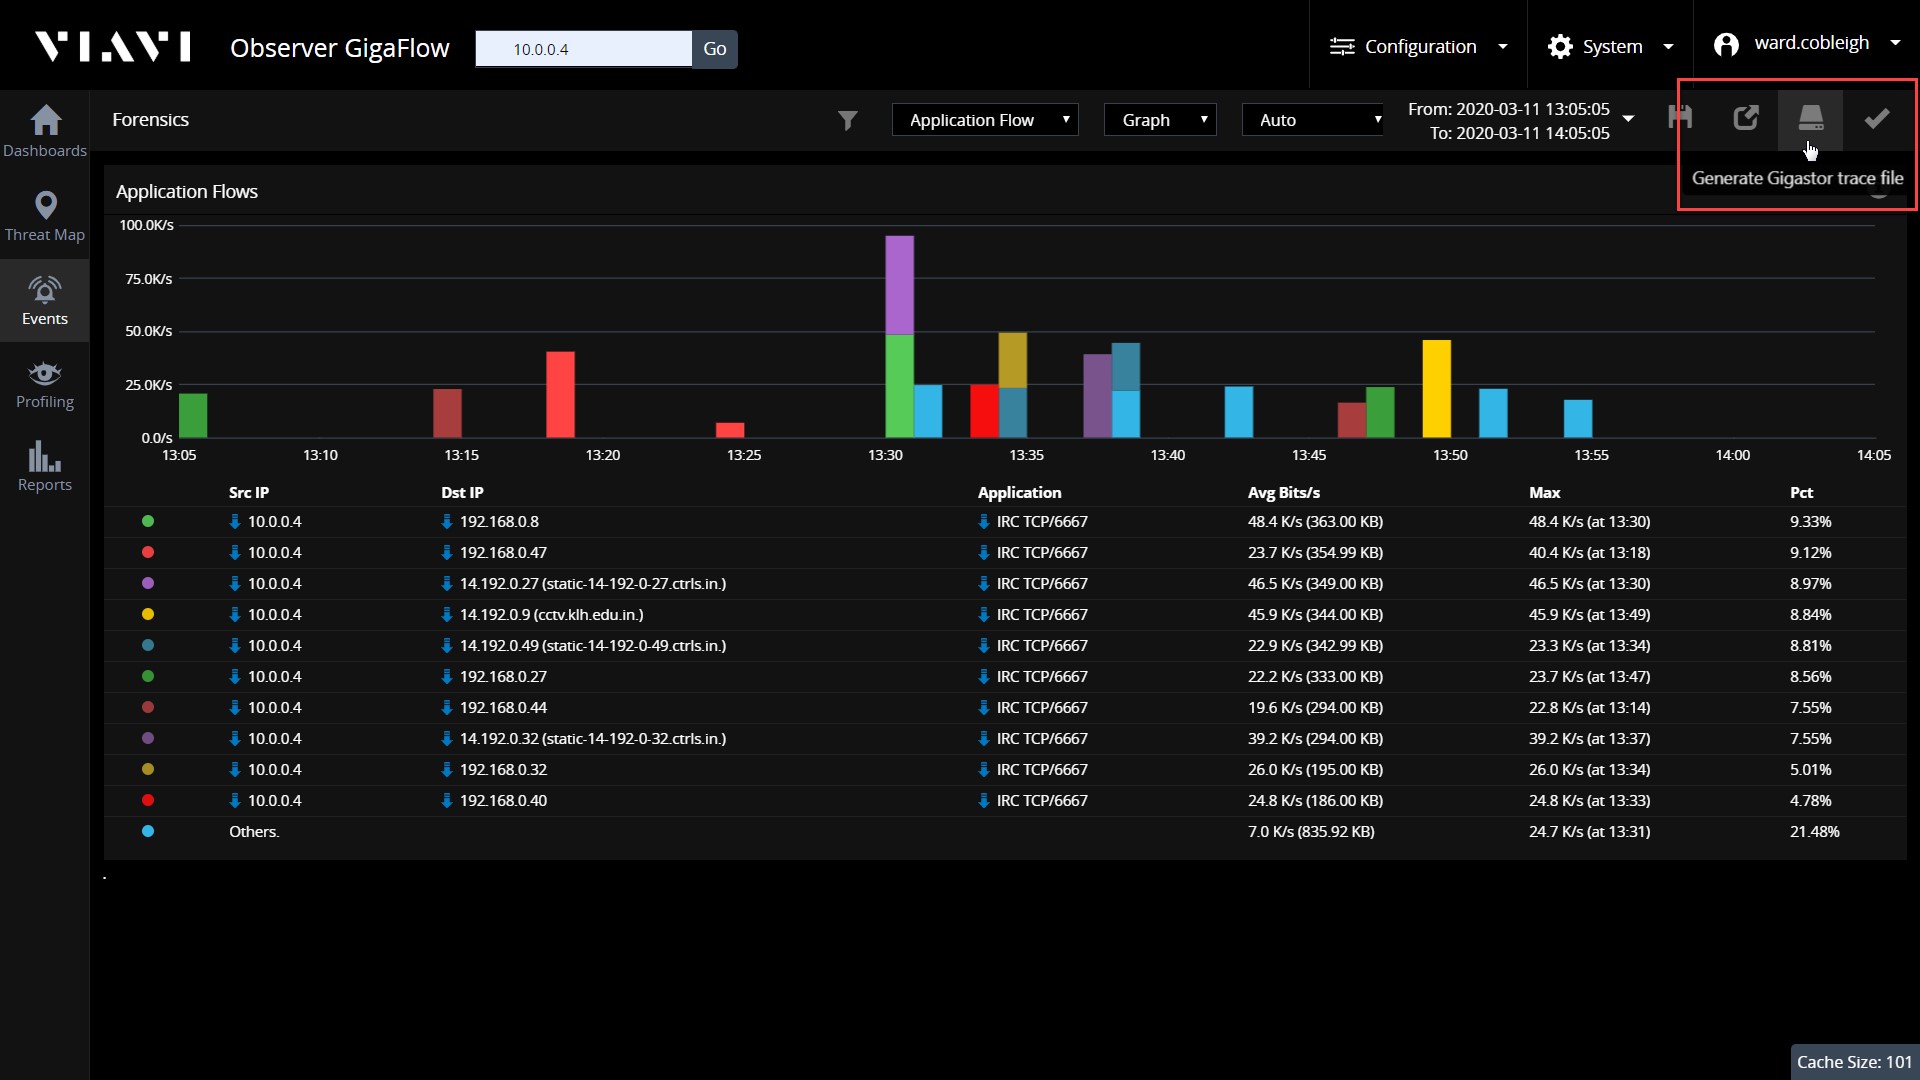The width and height of the screenshot is (1920, 1080).
Task: Open the Configuration menu
Action: click(1418, 47)
